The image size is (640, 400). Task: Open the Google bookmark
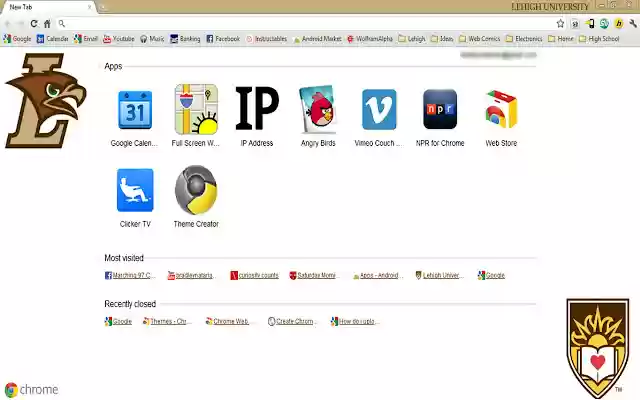click(17, 39)
